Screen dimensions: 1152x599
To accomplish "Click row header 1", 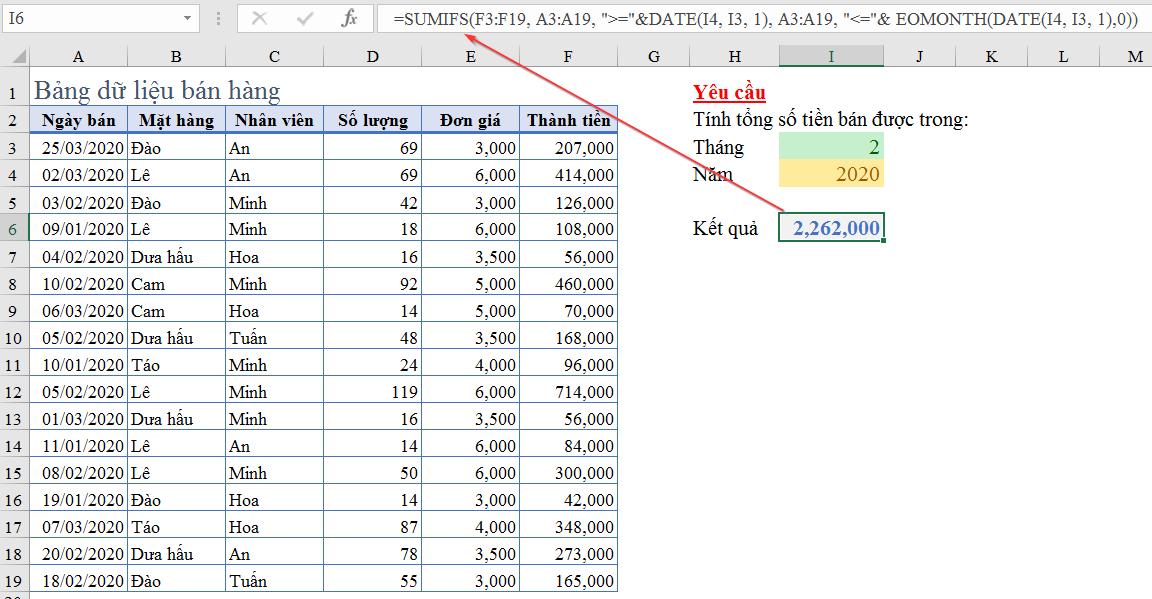I will 14,90.
